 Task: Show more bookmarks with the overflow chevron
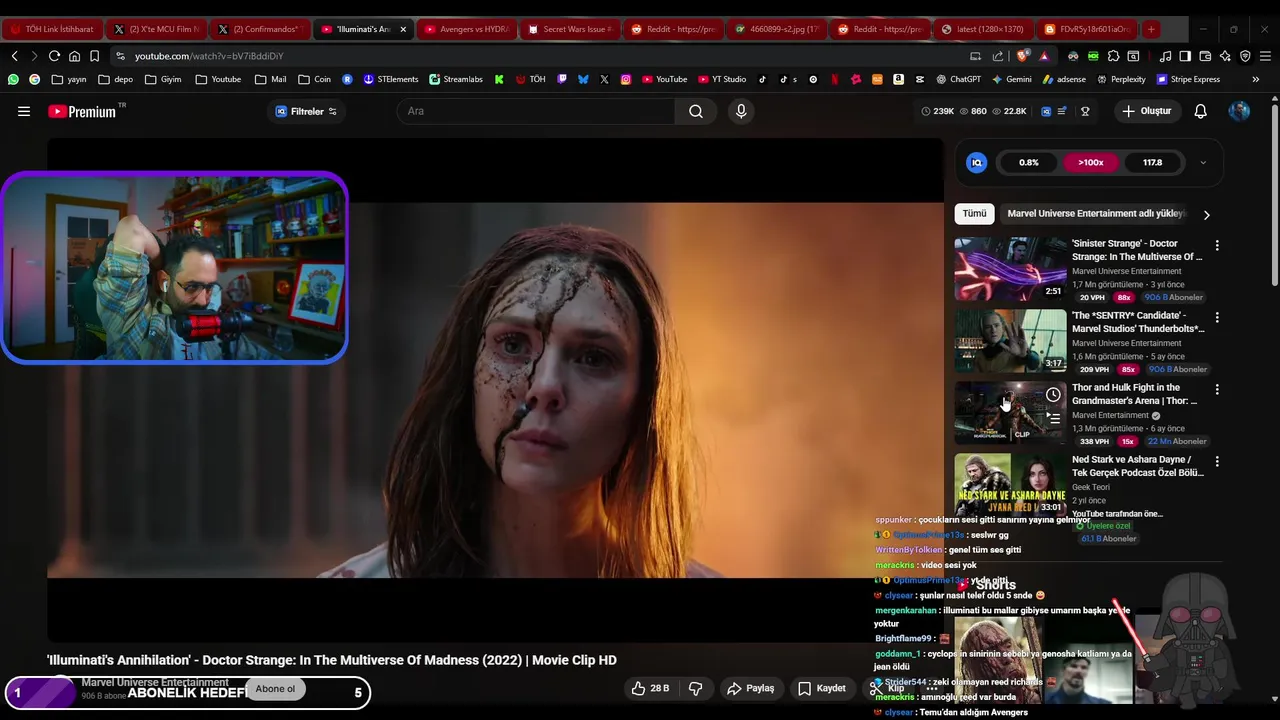[x=1256, y=79]
